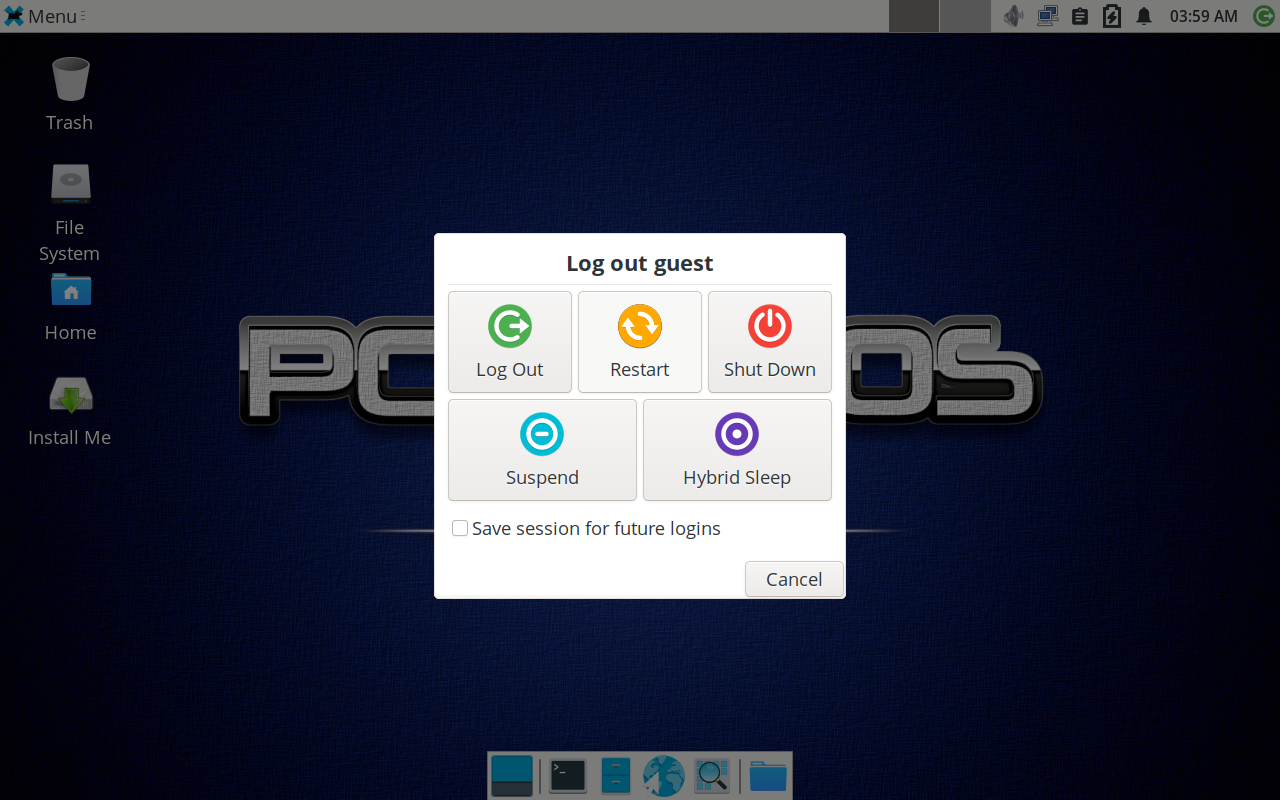1280x800 pixels.
Task: Launch the web browser globe icon
Action: [664, 776]
